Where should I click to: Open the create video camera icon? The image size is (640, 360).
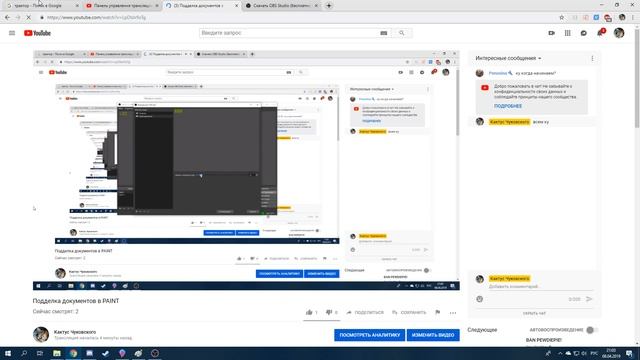551,33
